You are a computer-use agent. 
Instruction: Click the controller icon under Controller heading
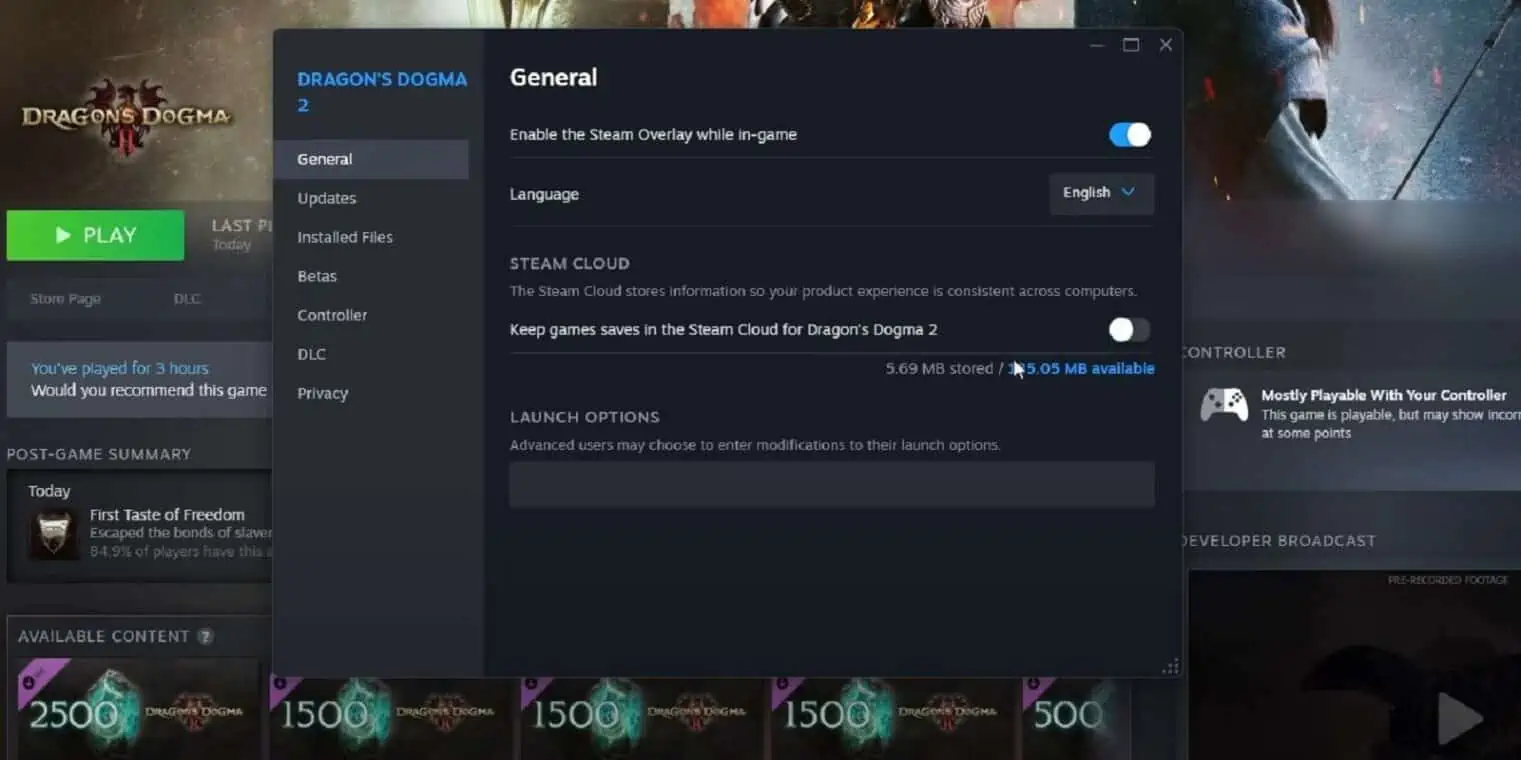point(1224,405)
